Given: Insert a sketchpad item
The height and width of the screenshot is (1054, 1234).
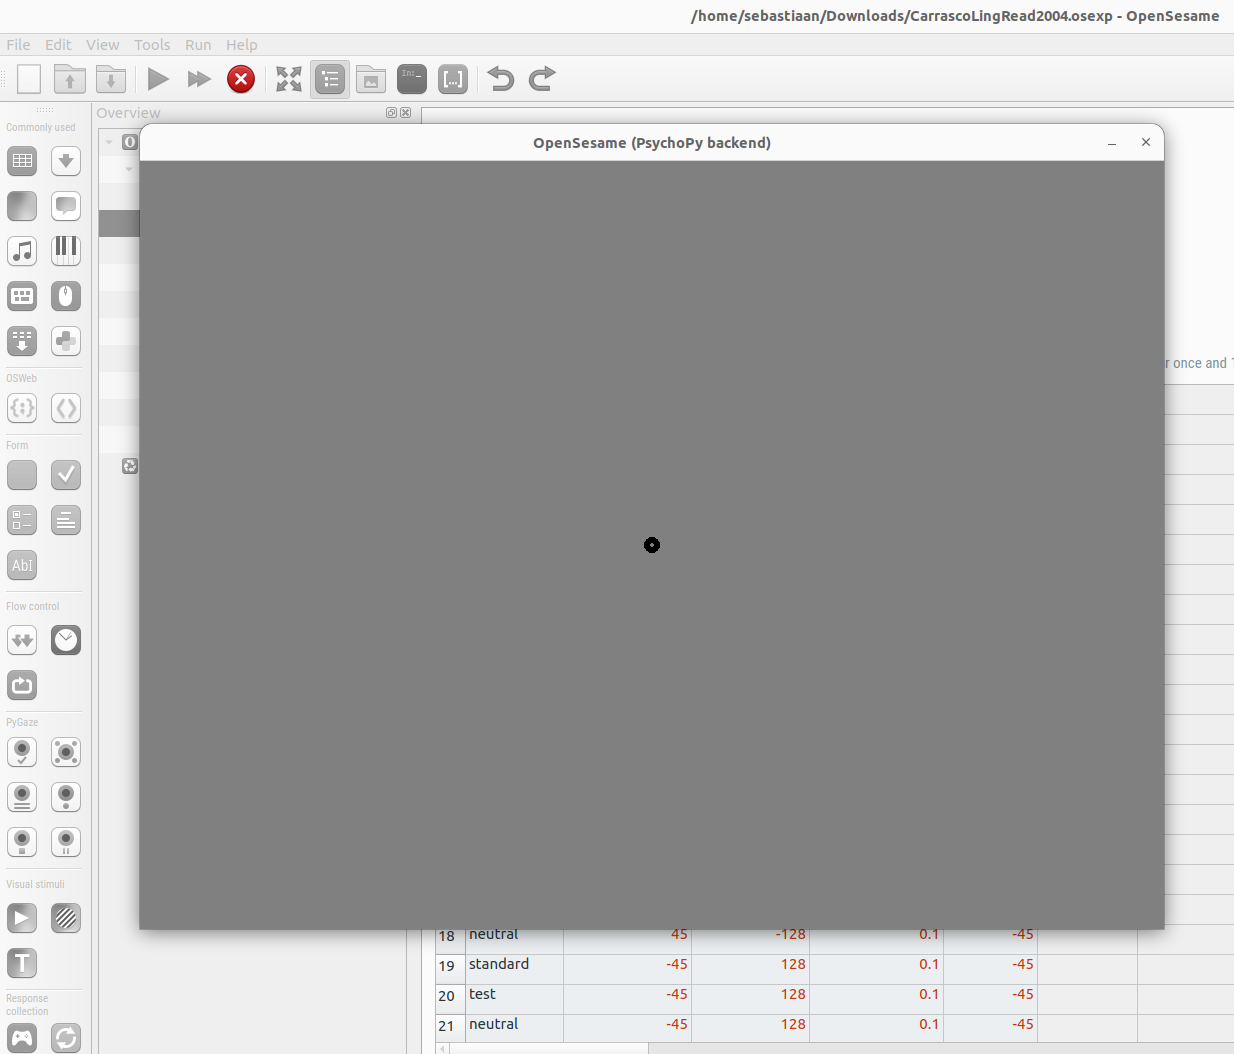Looking at the screenshot, I should [x=22, y=206].
